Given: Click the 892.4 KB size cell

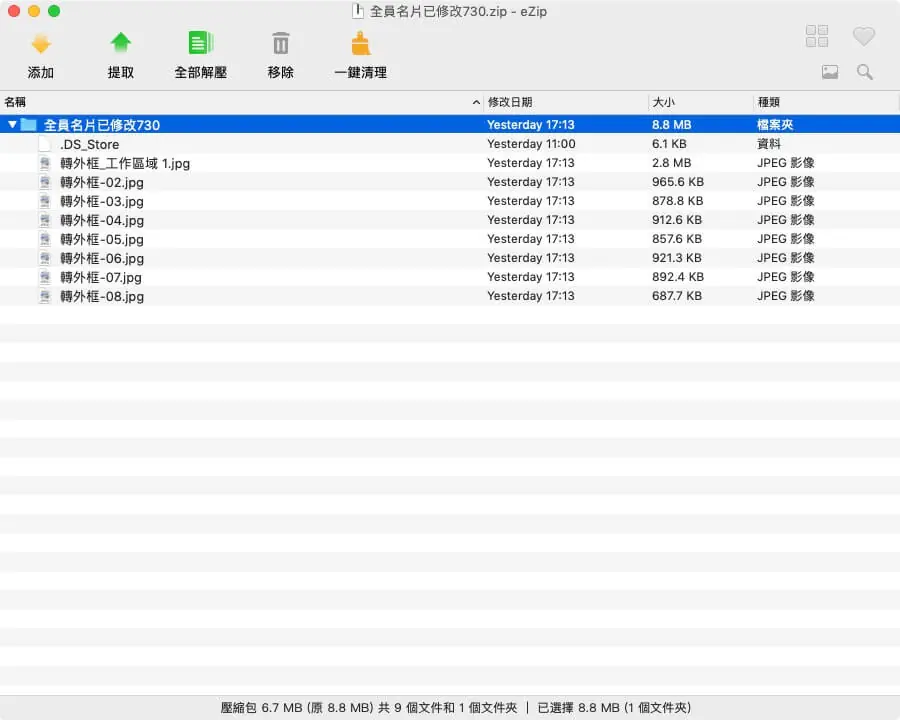Looking at the screenshot, I should [677, 276].
